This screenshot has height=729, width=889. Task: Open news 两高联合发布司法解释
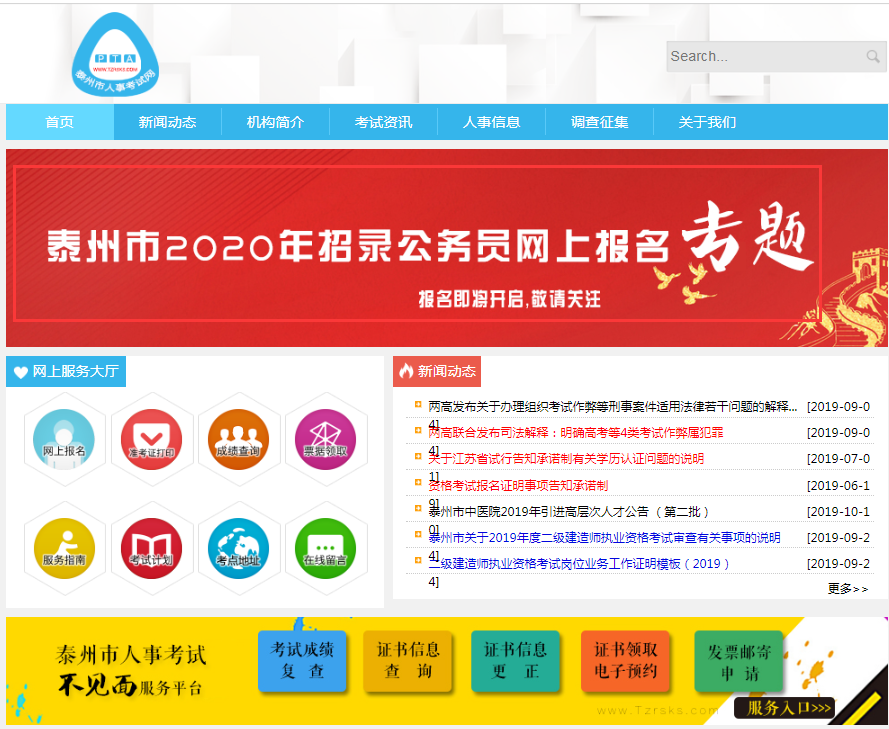point(575,433)
